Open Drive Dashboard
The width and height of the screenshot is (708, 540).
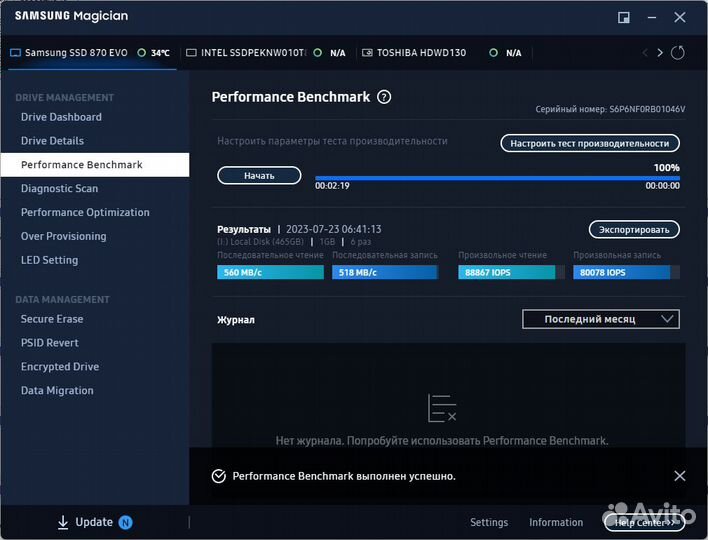tap(61, 117)
